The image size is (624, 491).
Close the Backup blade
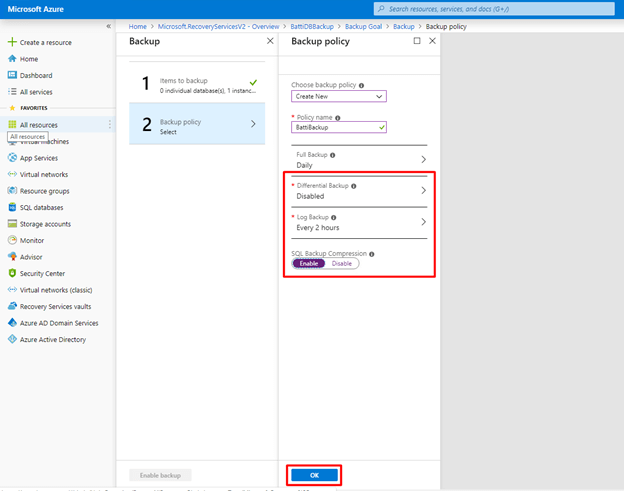coord(270,41)
